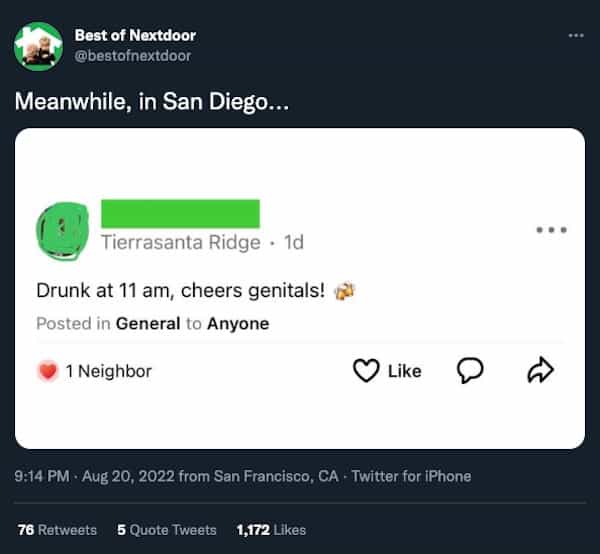Click the comment speech bubble icon
This screenshot has height=554, width=600.
[470, 371]
